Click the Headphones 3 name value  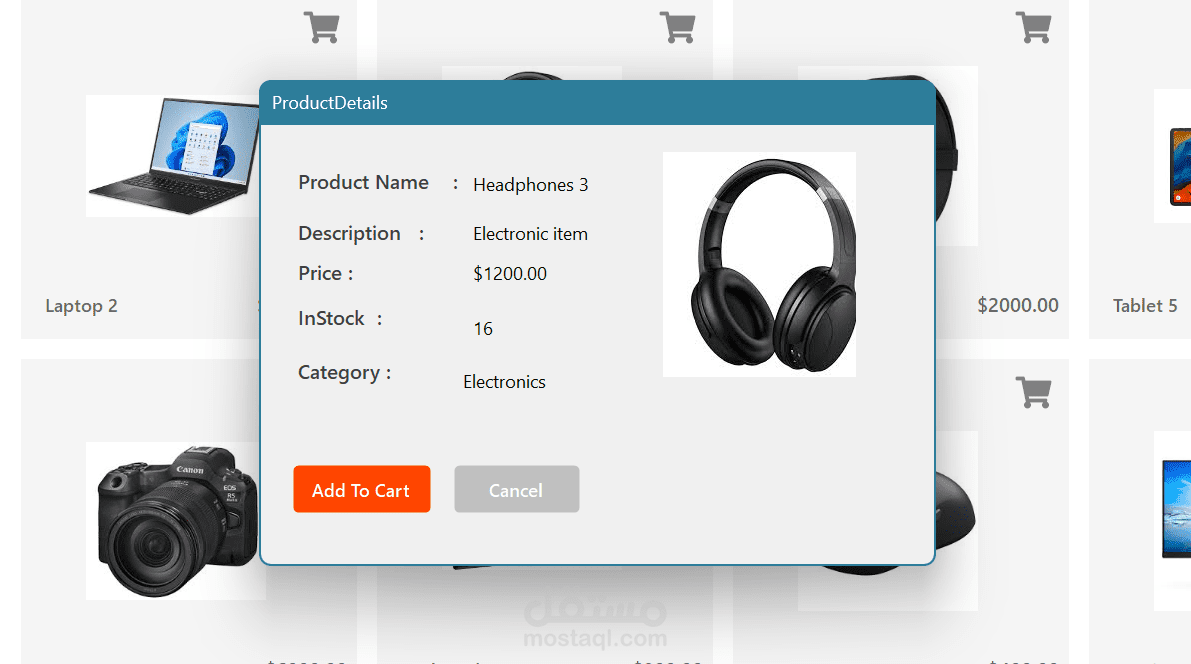click(531, 185)
